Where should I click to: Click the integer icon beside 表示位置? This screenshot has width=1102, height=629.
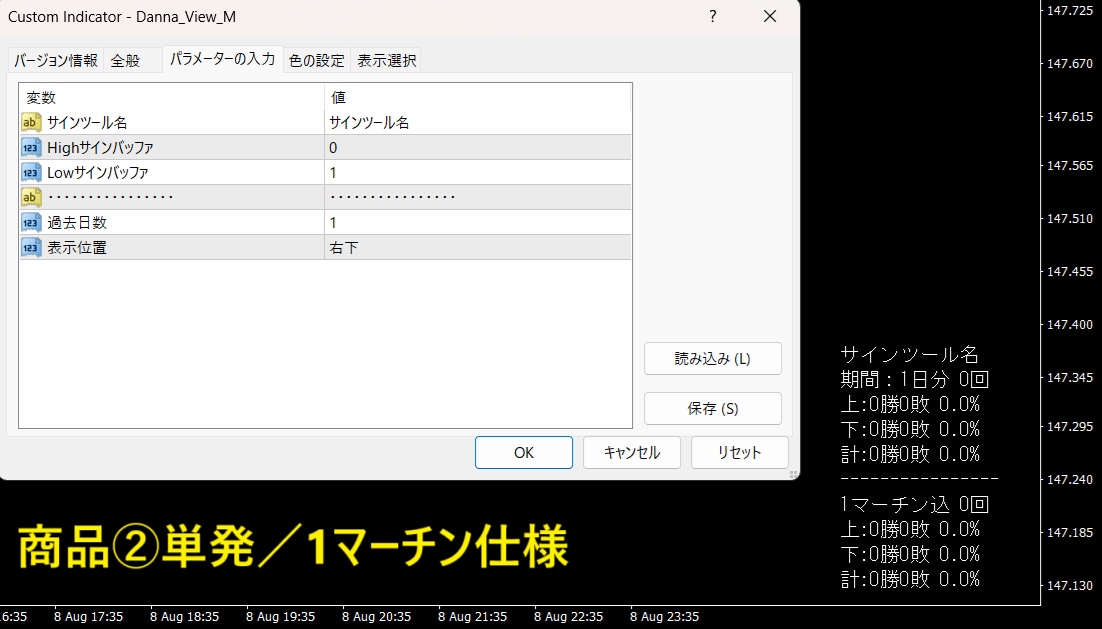pos(31,247)
